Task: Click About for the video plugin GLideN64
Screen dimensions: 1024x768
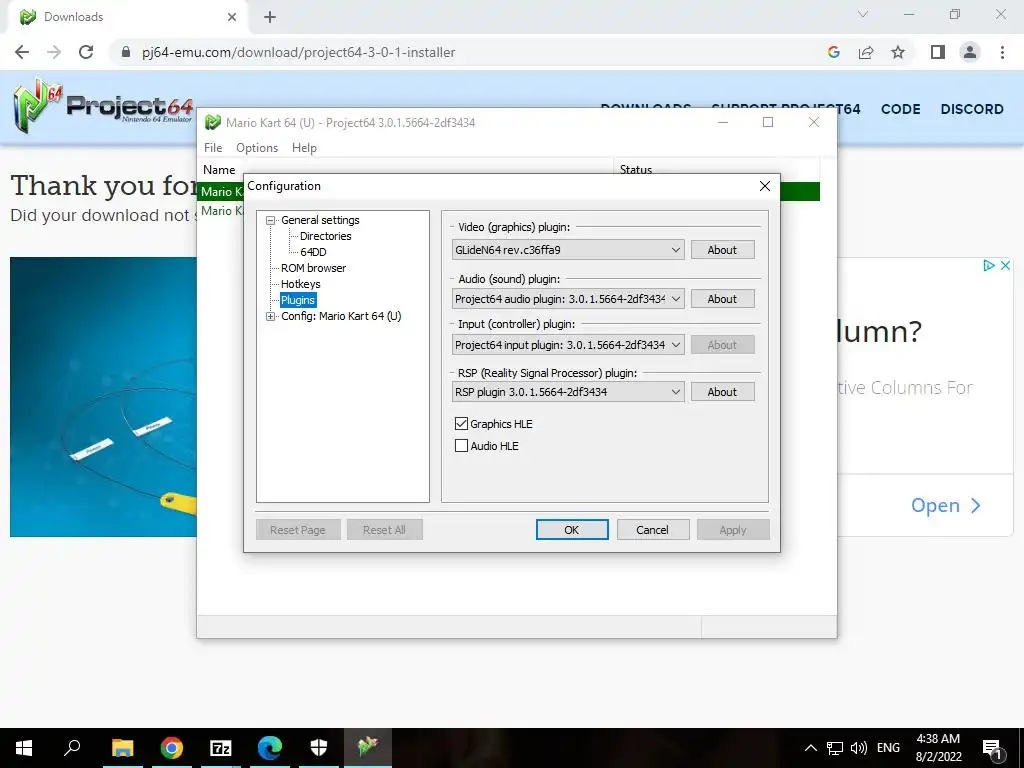Action: [722, 249]
